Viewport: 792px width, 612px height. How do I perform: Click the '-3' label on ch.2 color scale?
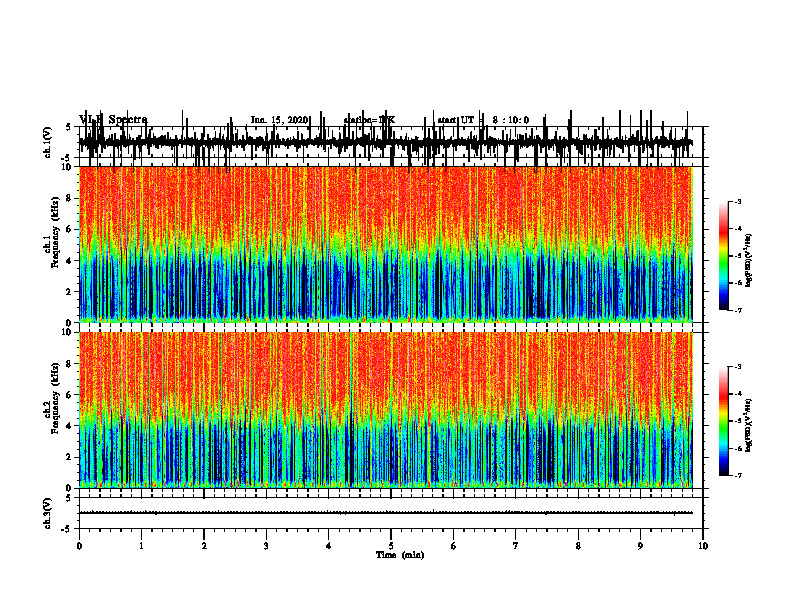point(738,367)
